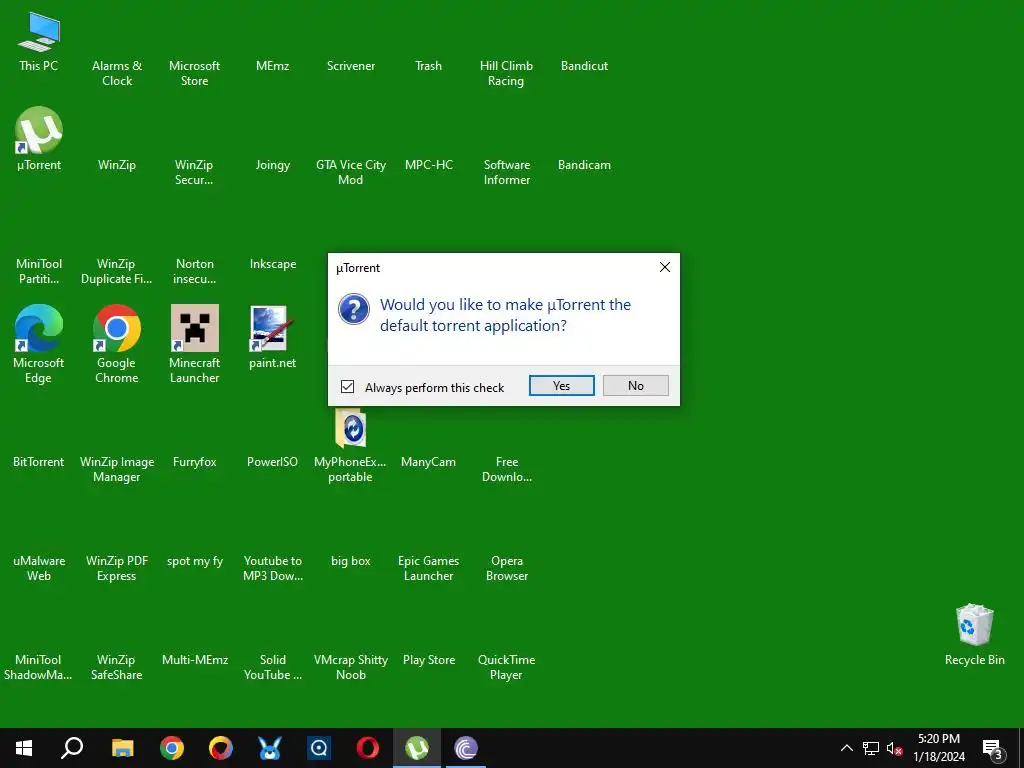The image size is (1024, 768).
Task: Click No in the µTorrent dialog
Action: pyautogui.click(x=635, y=386)
